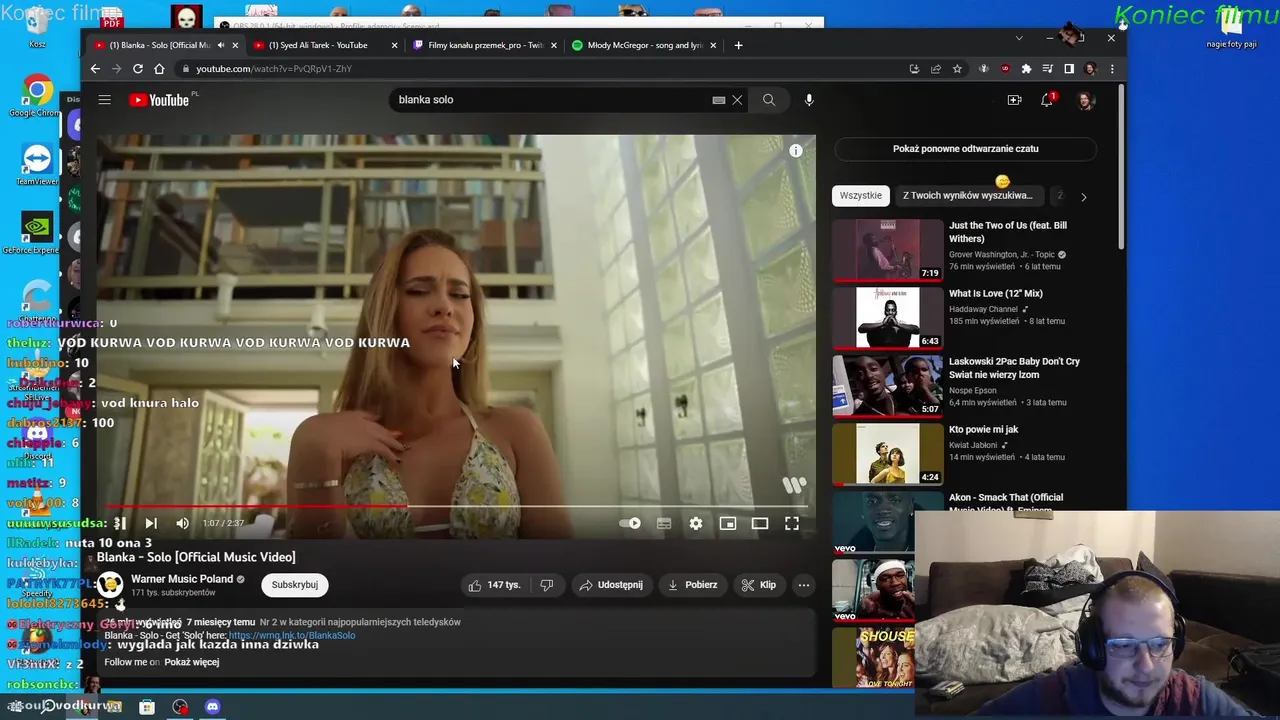Open the YouTube hamburger guide menu
Screen dimensions: 1280x720
point(104,100)
